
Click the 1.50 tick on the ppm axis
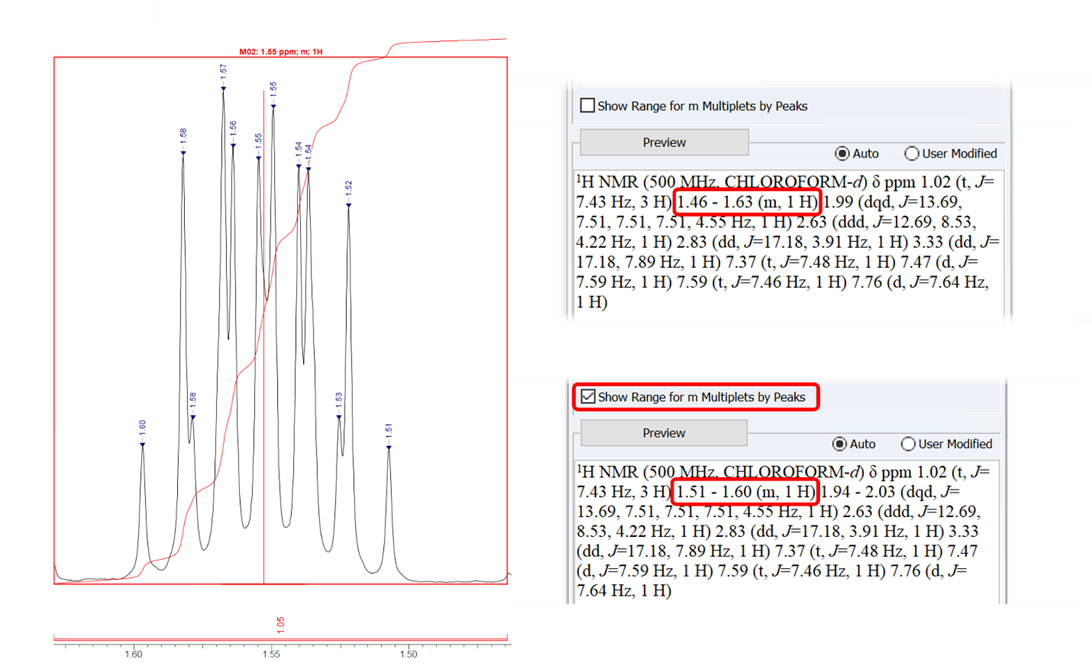[x=408, y=656]
